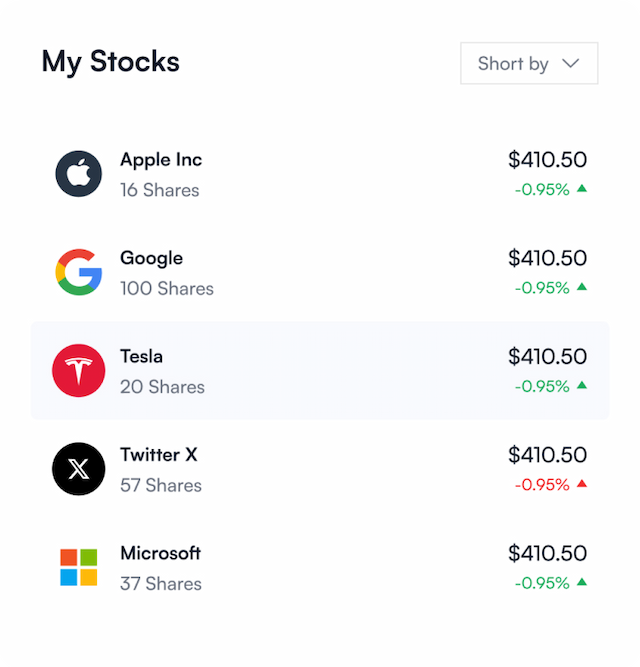Select the Microsoft stock name
Screen dimensions: 640x667
coord(160,553)
